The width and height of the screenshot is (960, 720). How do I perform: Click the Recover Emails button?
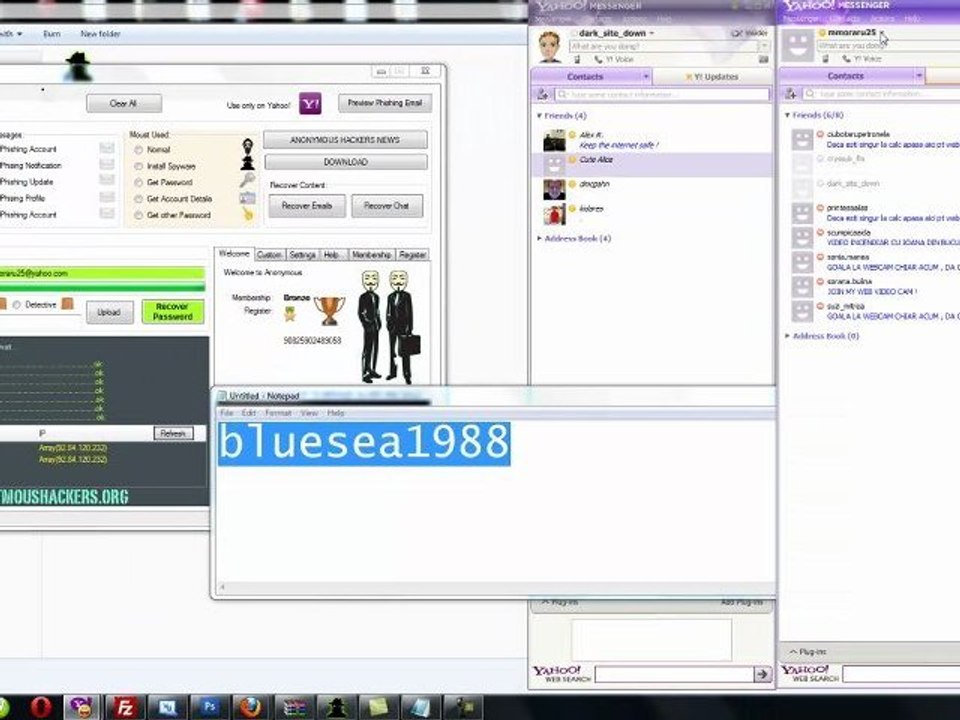[307, 206]
